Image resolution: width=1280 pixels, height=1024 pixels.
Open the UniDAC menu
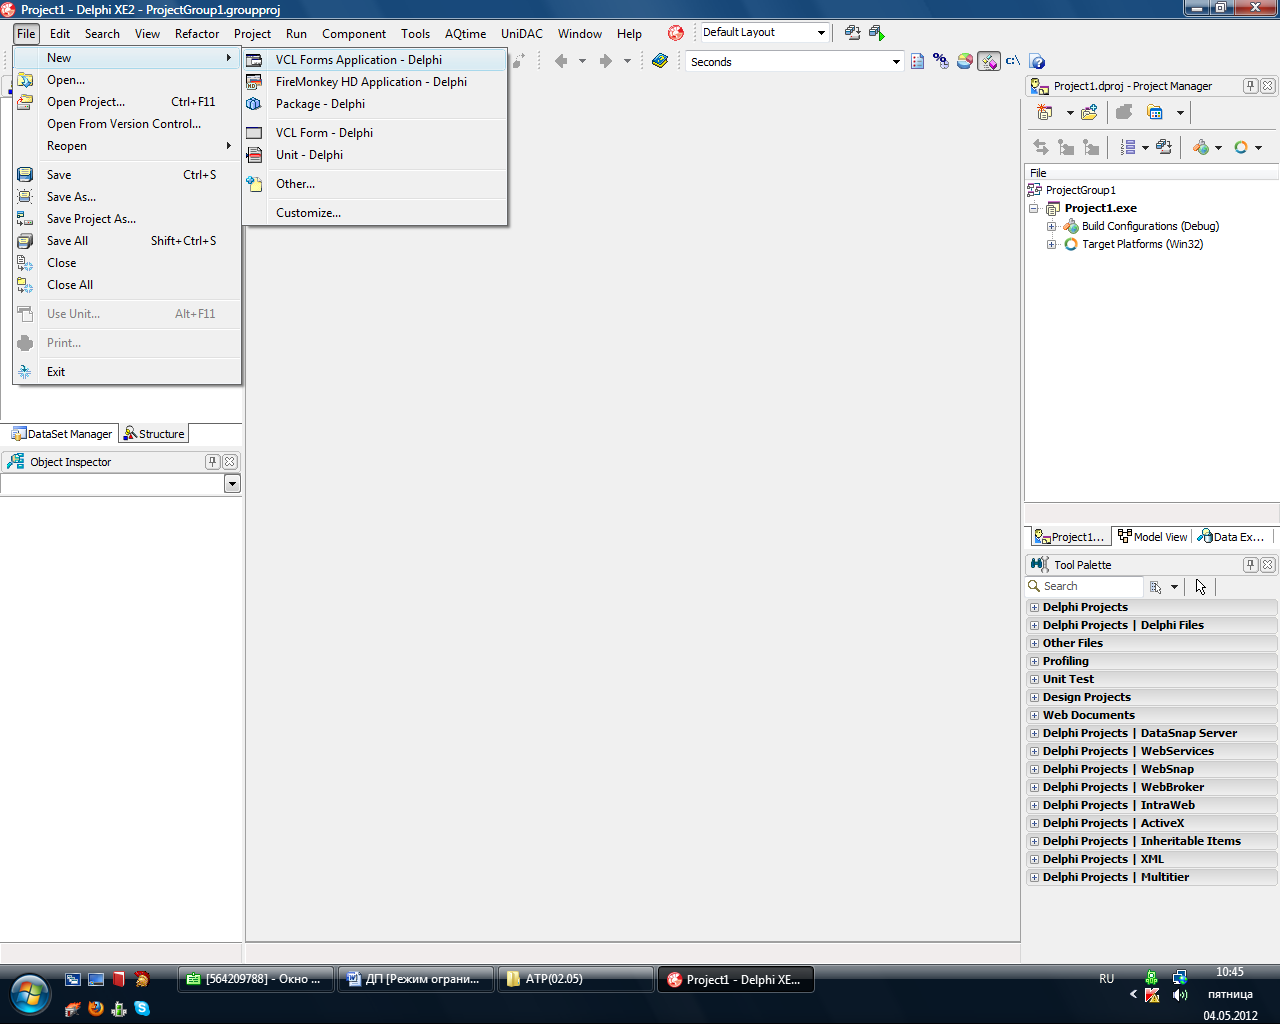(522, 33)
